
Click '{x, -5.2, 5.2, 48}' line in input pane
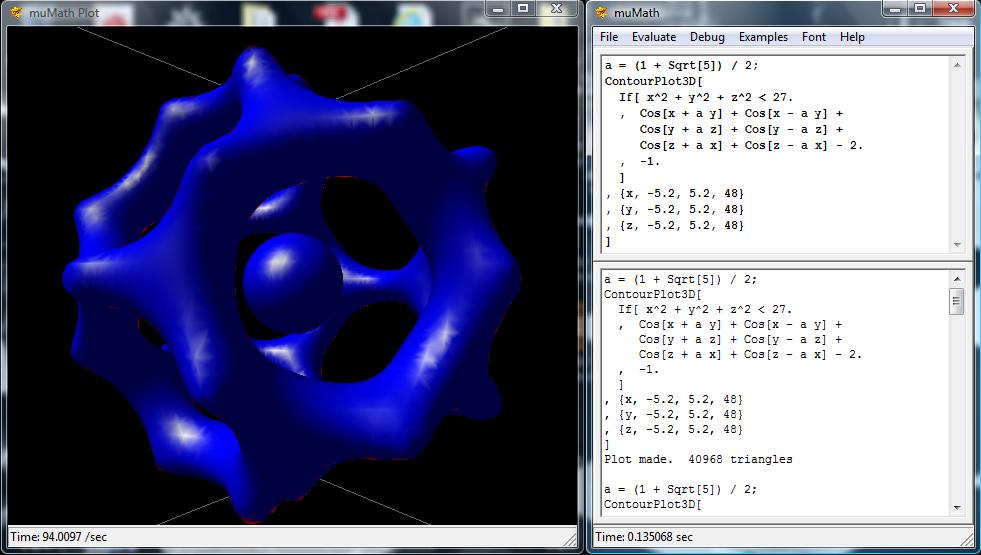point(674,193)
